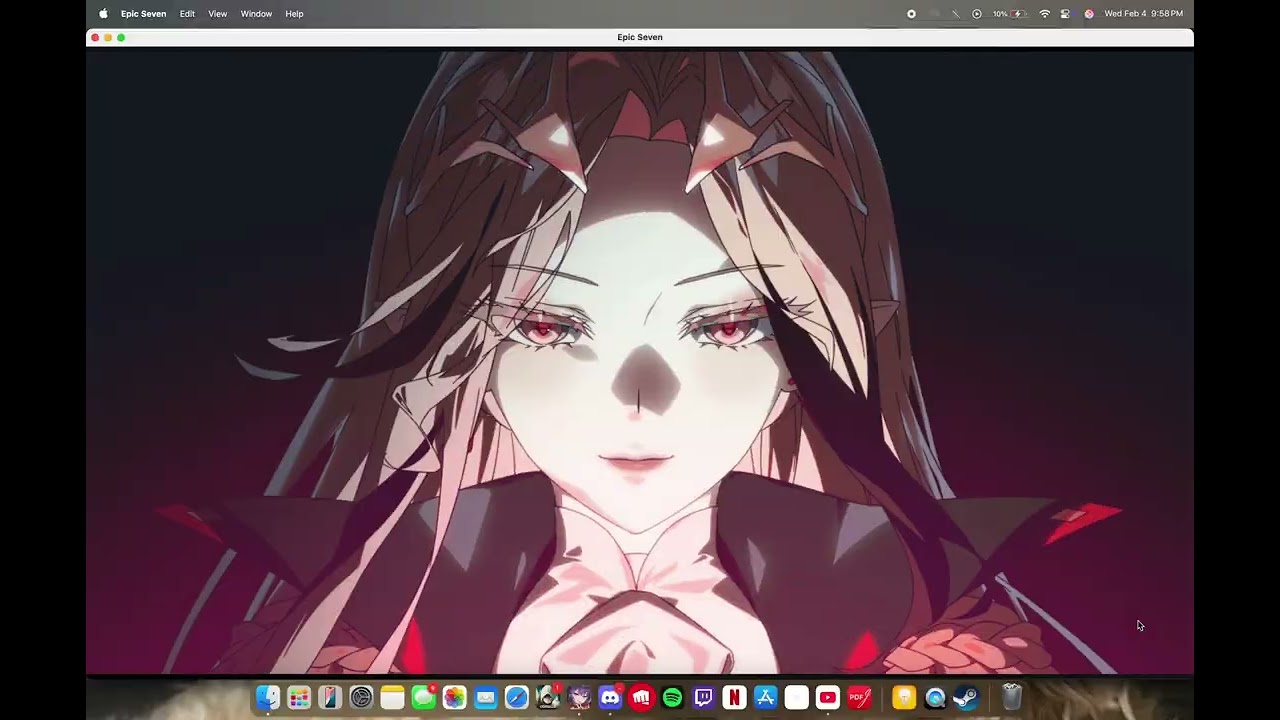The height and width of the screenshot is (720, 1280).
Task: Open the Trash in the Dock
Action: click(x=1011, y=697)
